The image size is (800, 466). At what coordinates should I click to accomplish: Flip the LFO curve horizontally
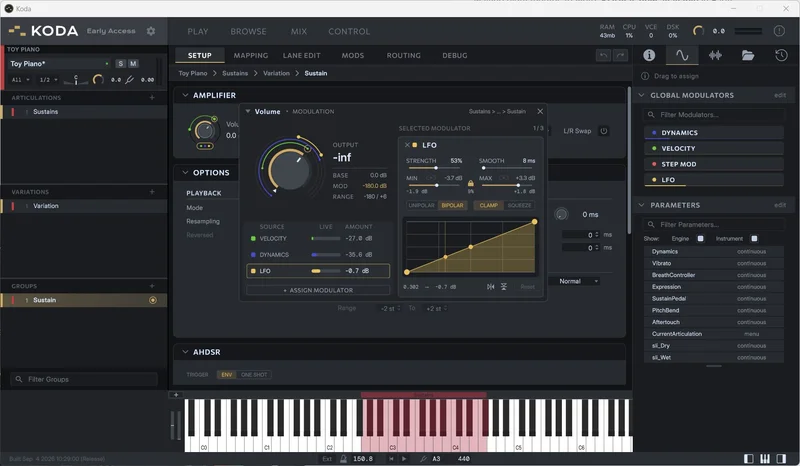point(490,287)
